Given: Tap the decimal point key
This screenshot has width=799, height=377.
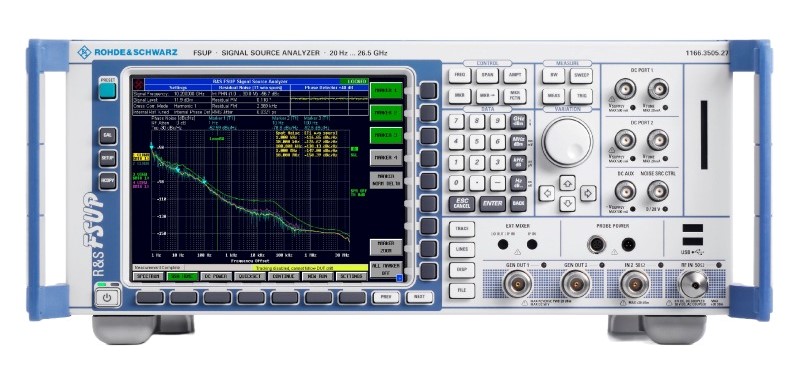Looking at the screenshot, I should (x=477, y=183).
